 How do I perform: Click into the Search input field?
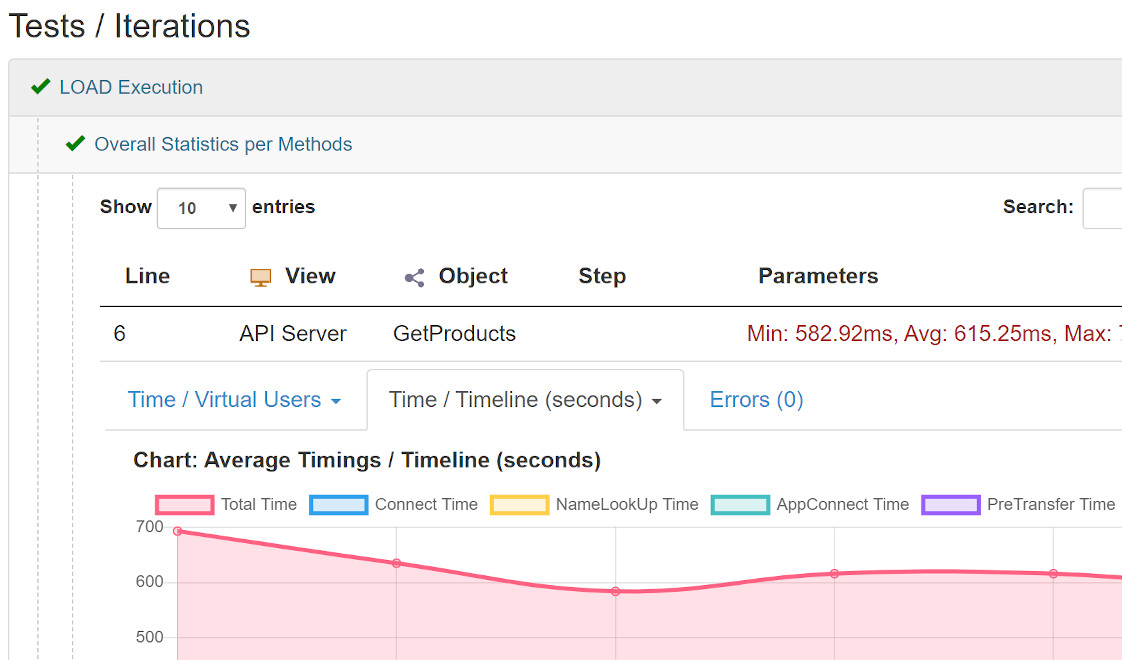pos(1102,208)
